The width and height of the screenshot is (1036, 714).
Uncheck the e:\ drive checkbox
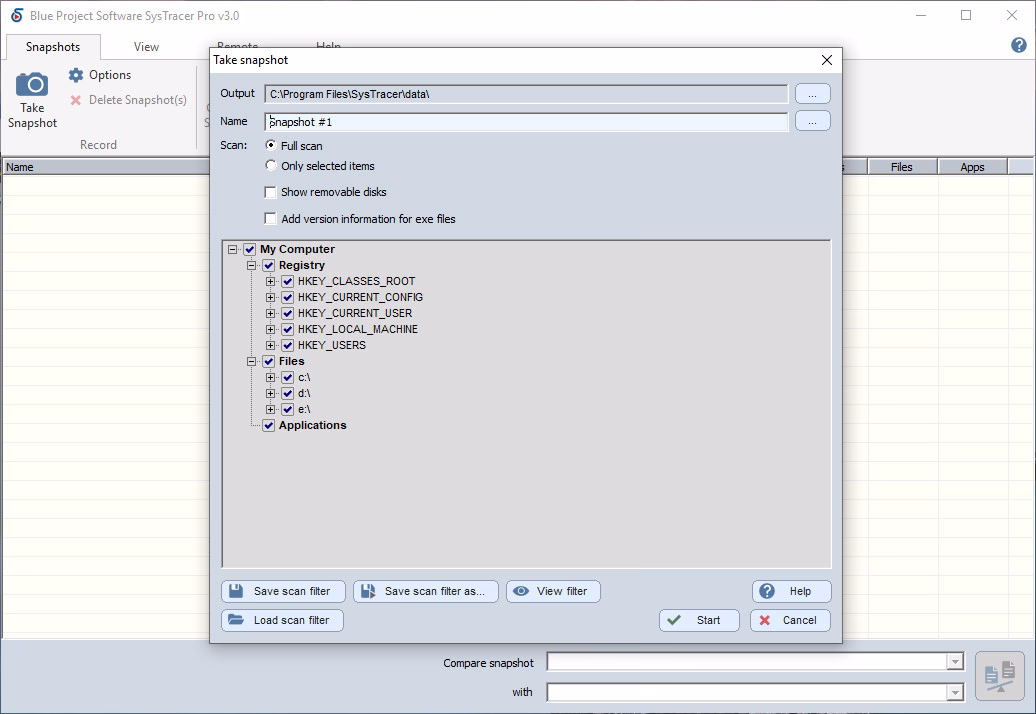tap(287, 410)
